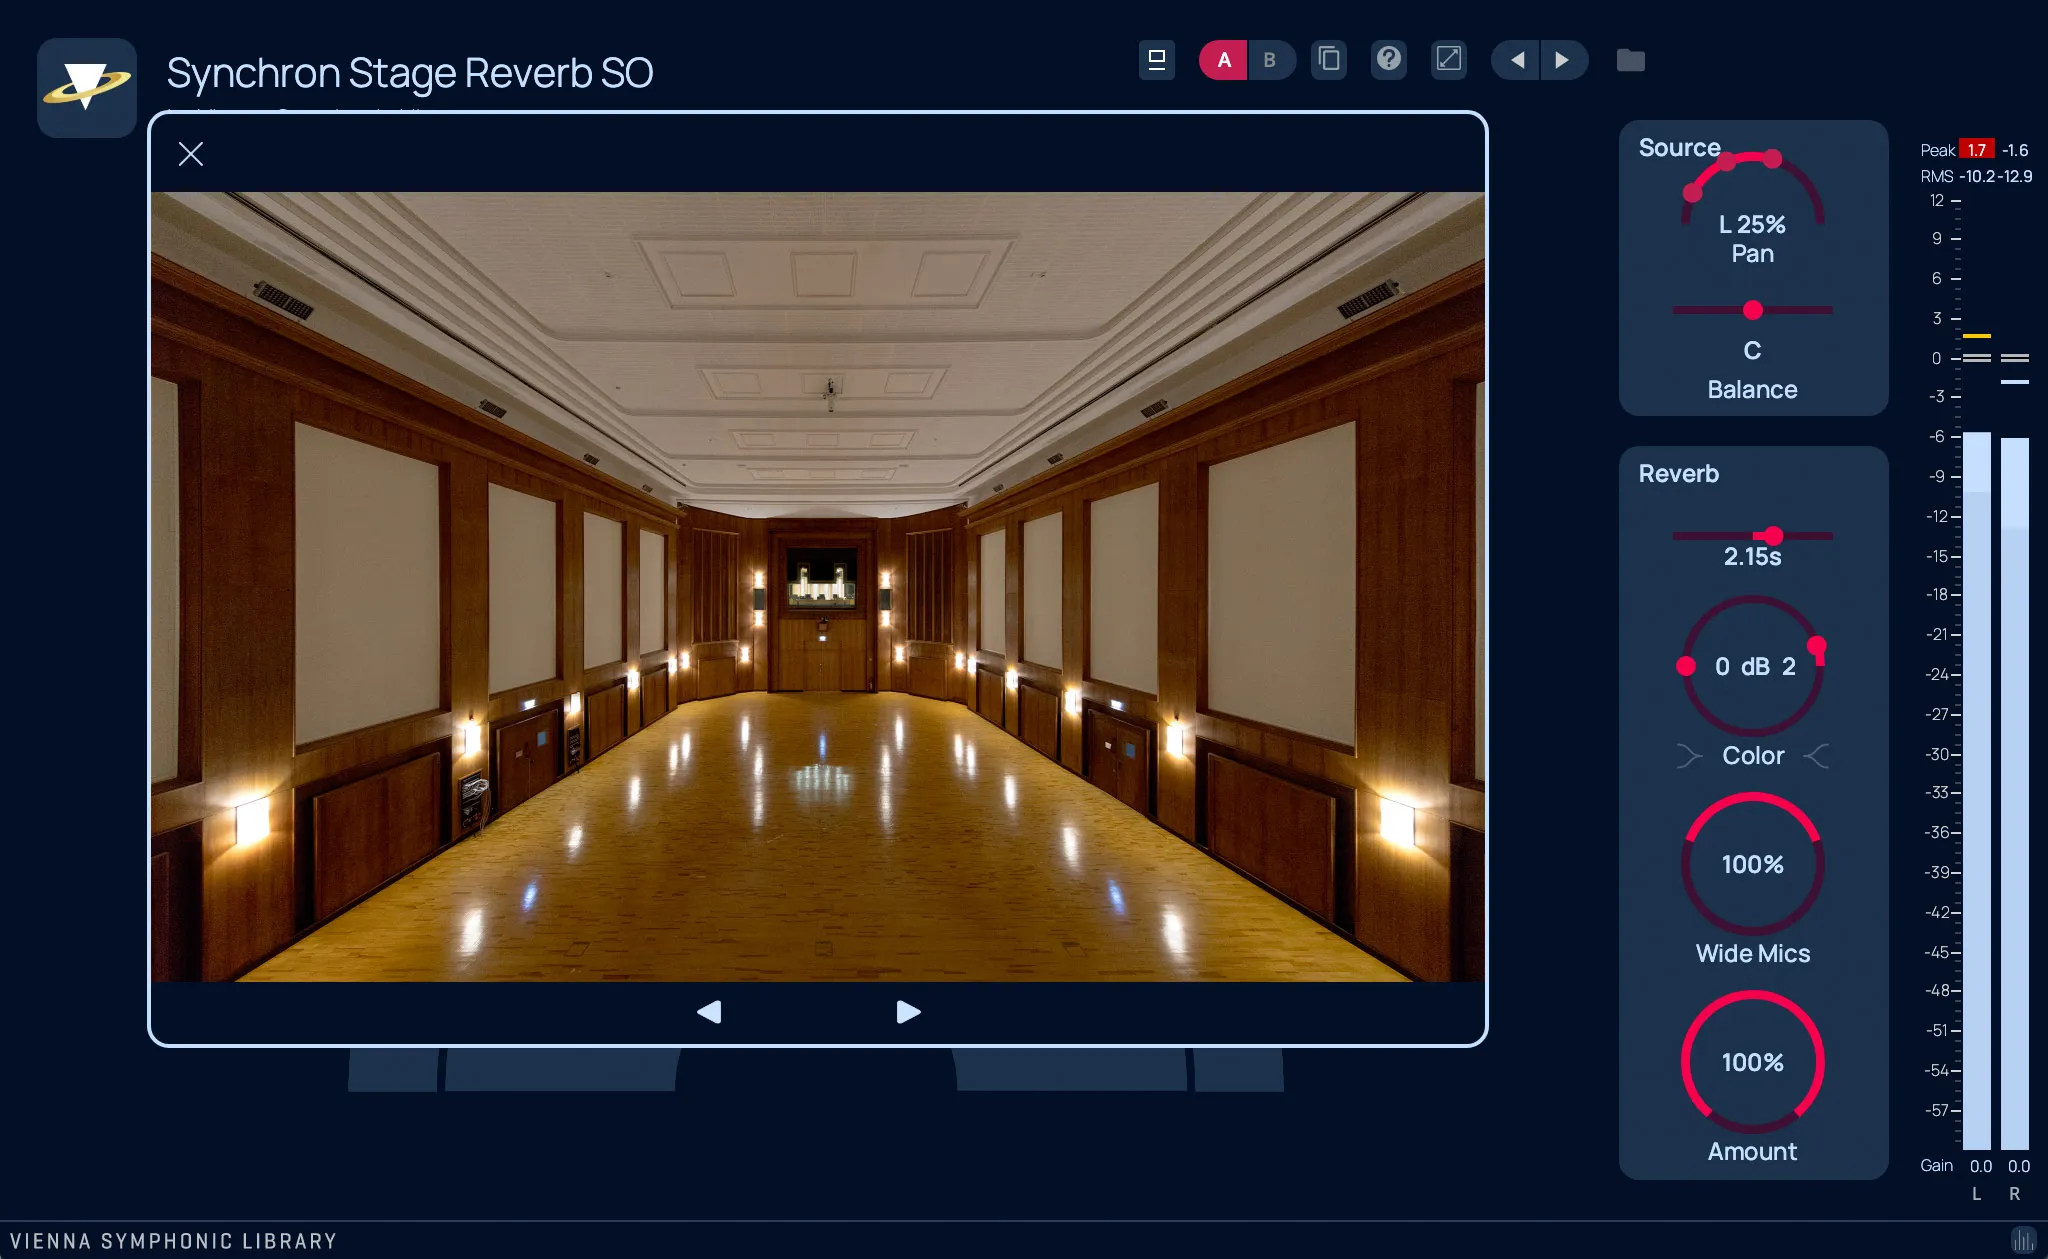This screenshot has width=2048, height=1259.
Task: Switch to setting B
Action: (1272, 60)
